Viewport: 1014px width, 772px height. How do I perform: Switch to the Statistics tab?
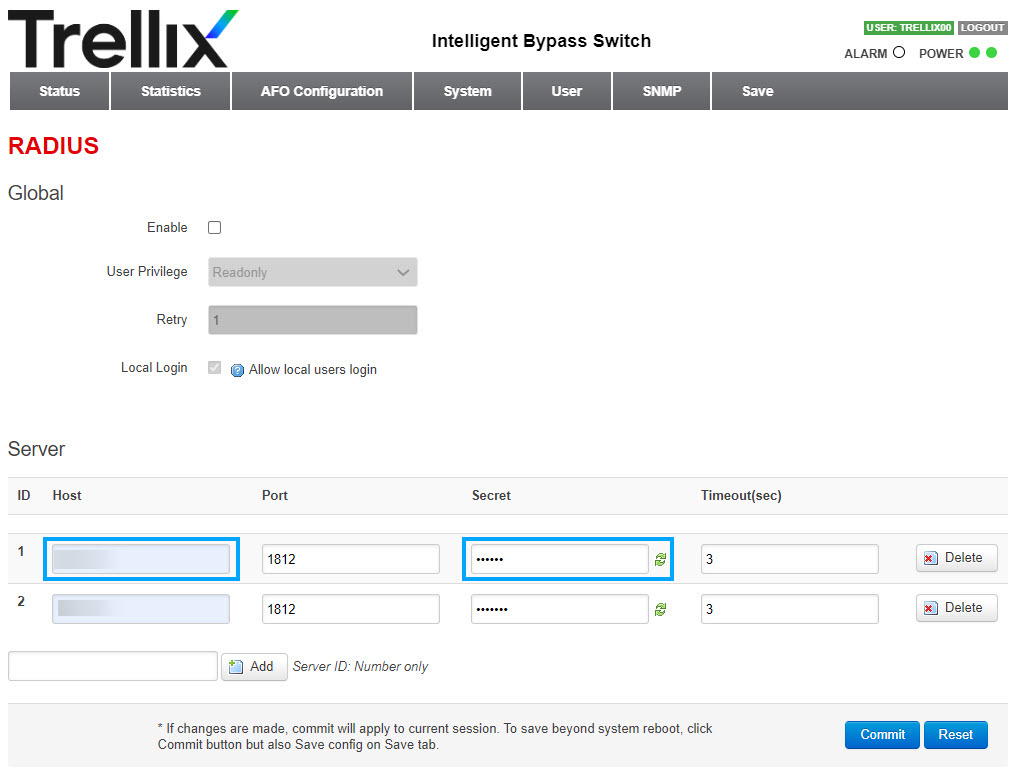click(x=171, y=91)
